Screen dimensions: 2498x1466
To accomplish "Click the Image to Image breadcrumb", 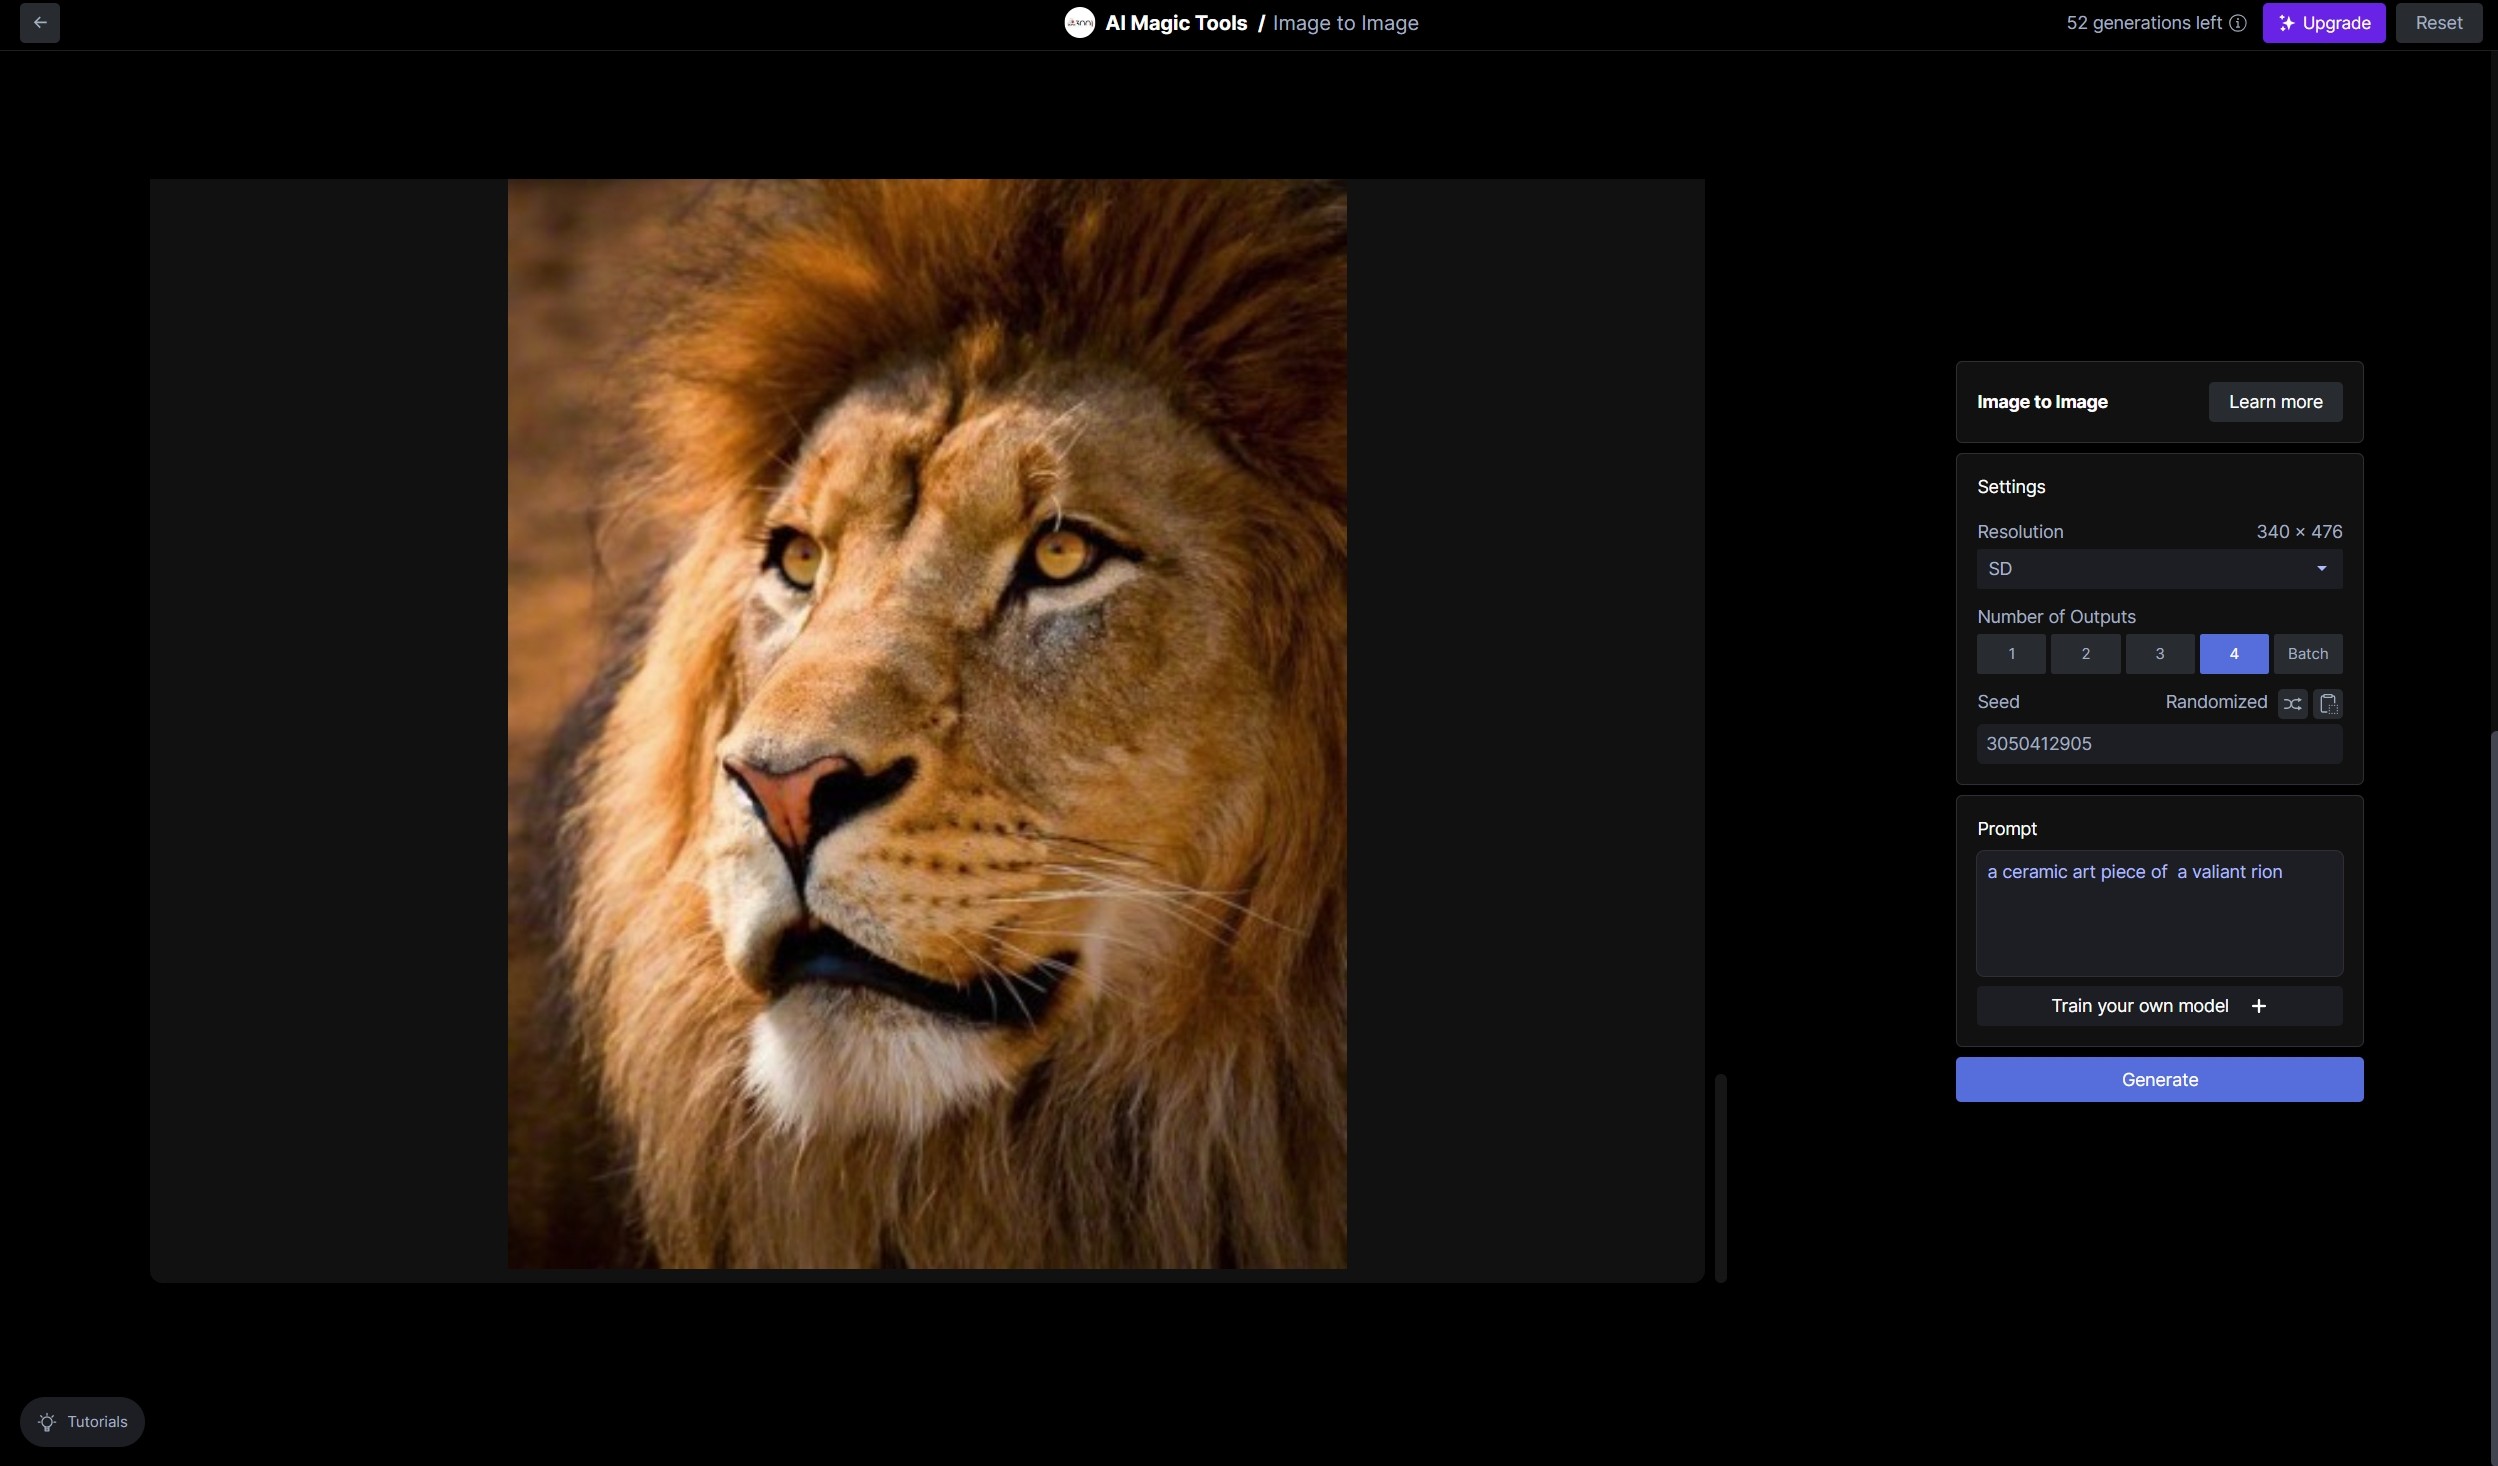I will [1345, 23].
